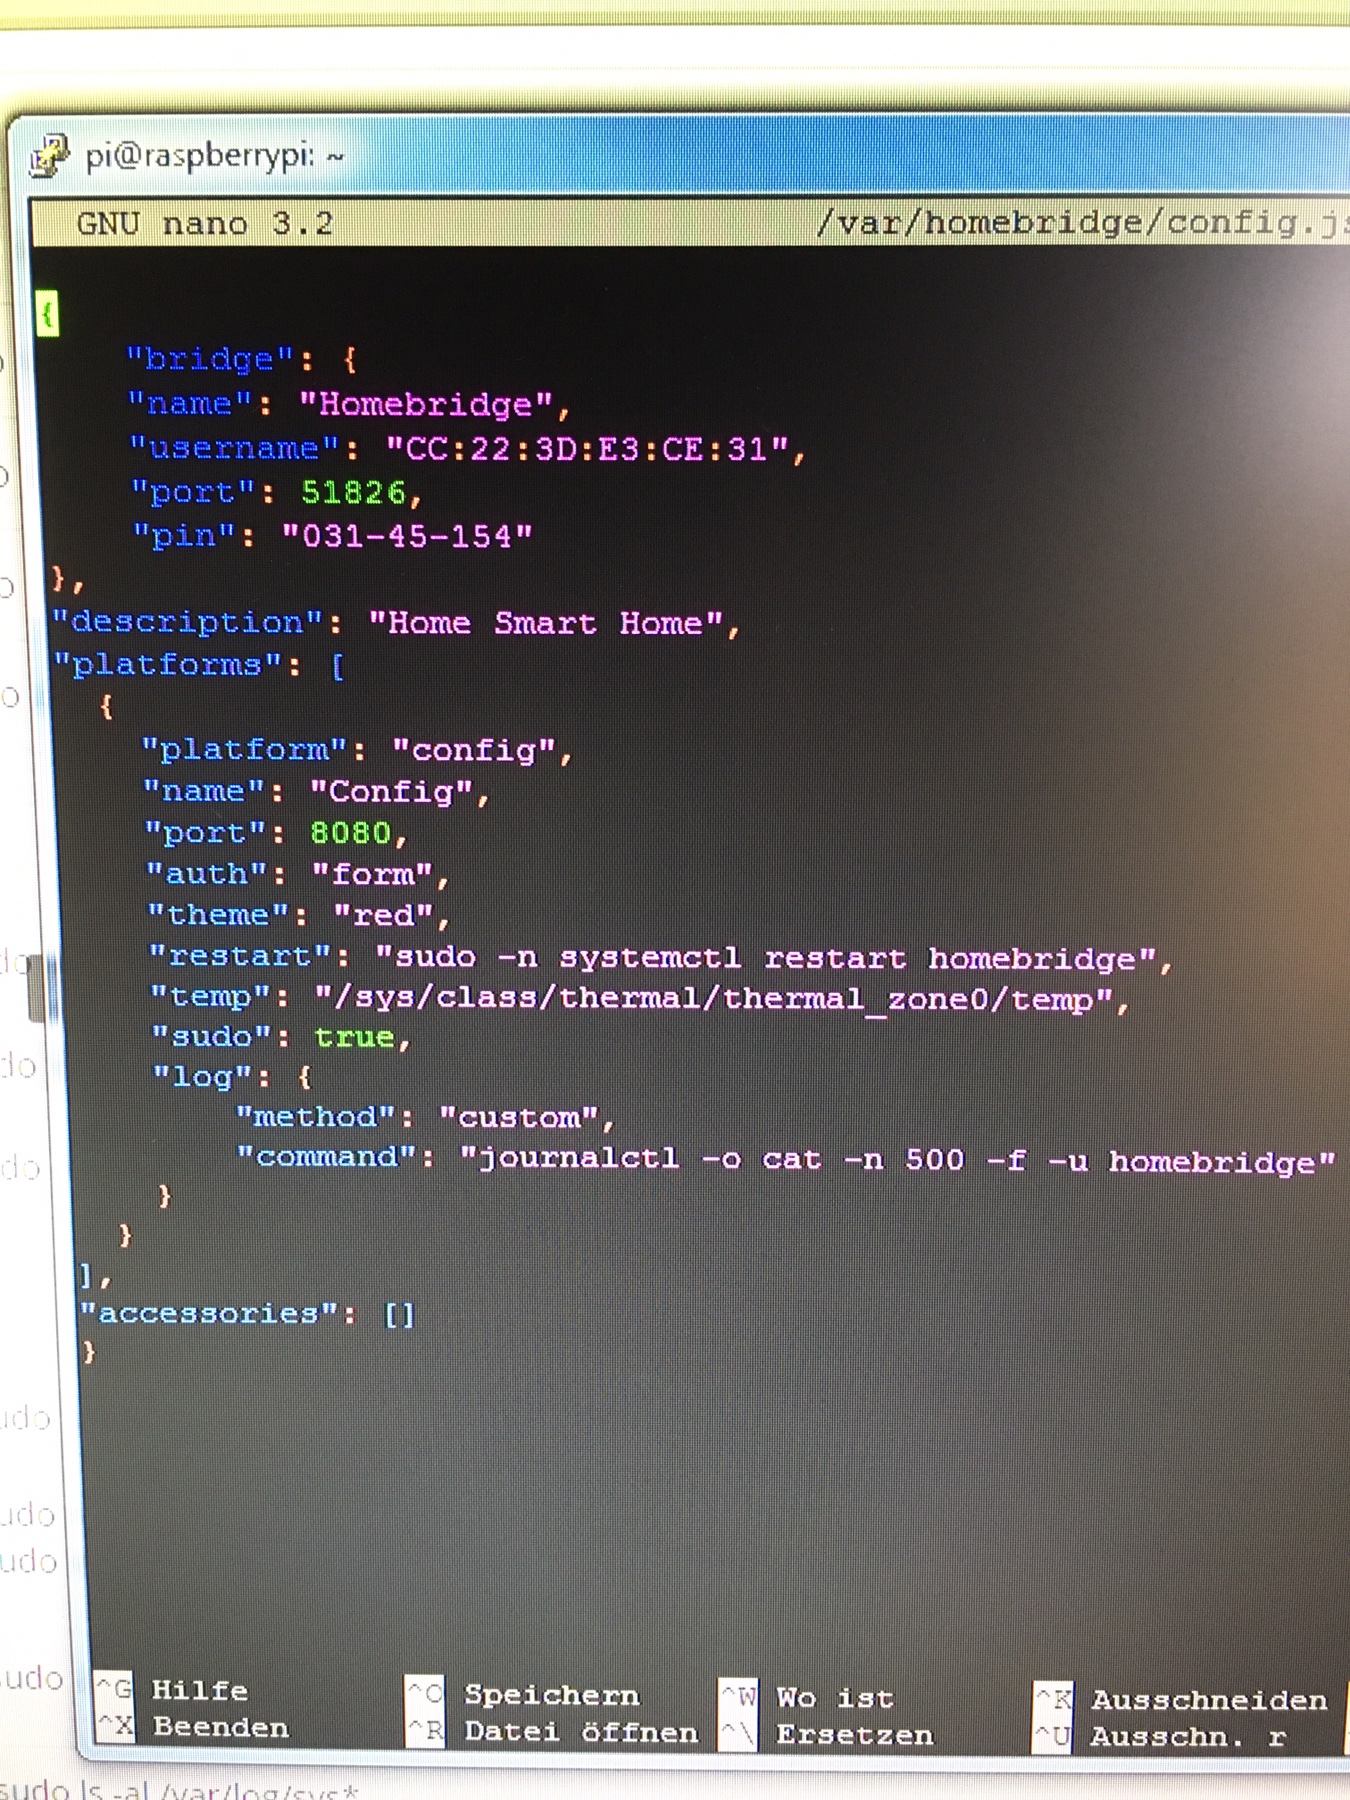Image resolution: width=1350 pixels, height=1800 pixels.
Task: Click the ^G Hilfe shortcut
Action: (174, 1690)
